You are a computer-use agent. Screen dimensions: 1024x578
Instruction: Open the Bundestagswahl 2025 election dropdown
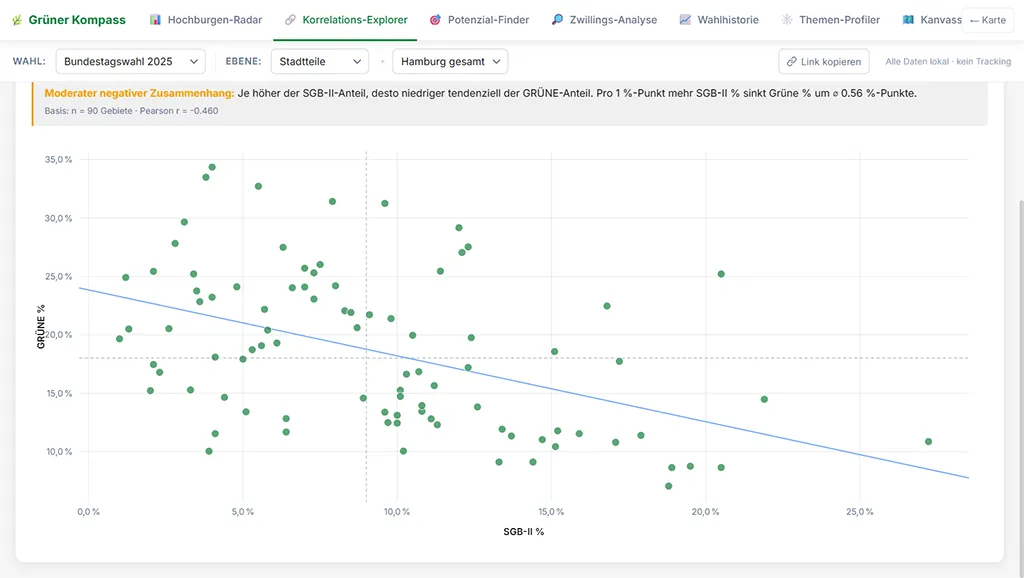coord(131,61)
